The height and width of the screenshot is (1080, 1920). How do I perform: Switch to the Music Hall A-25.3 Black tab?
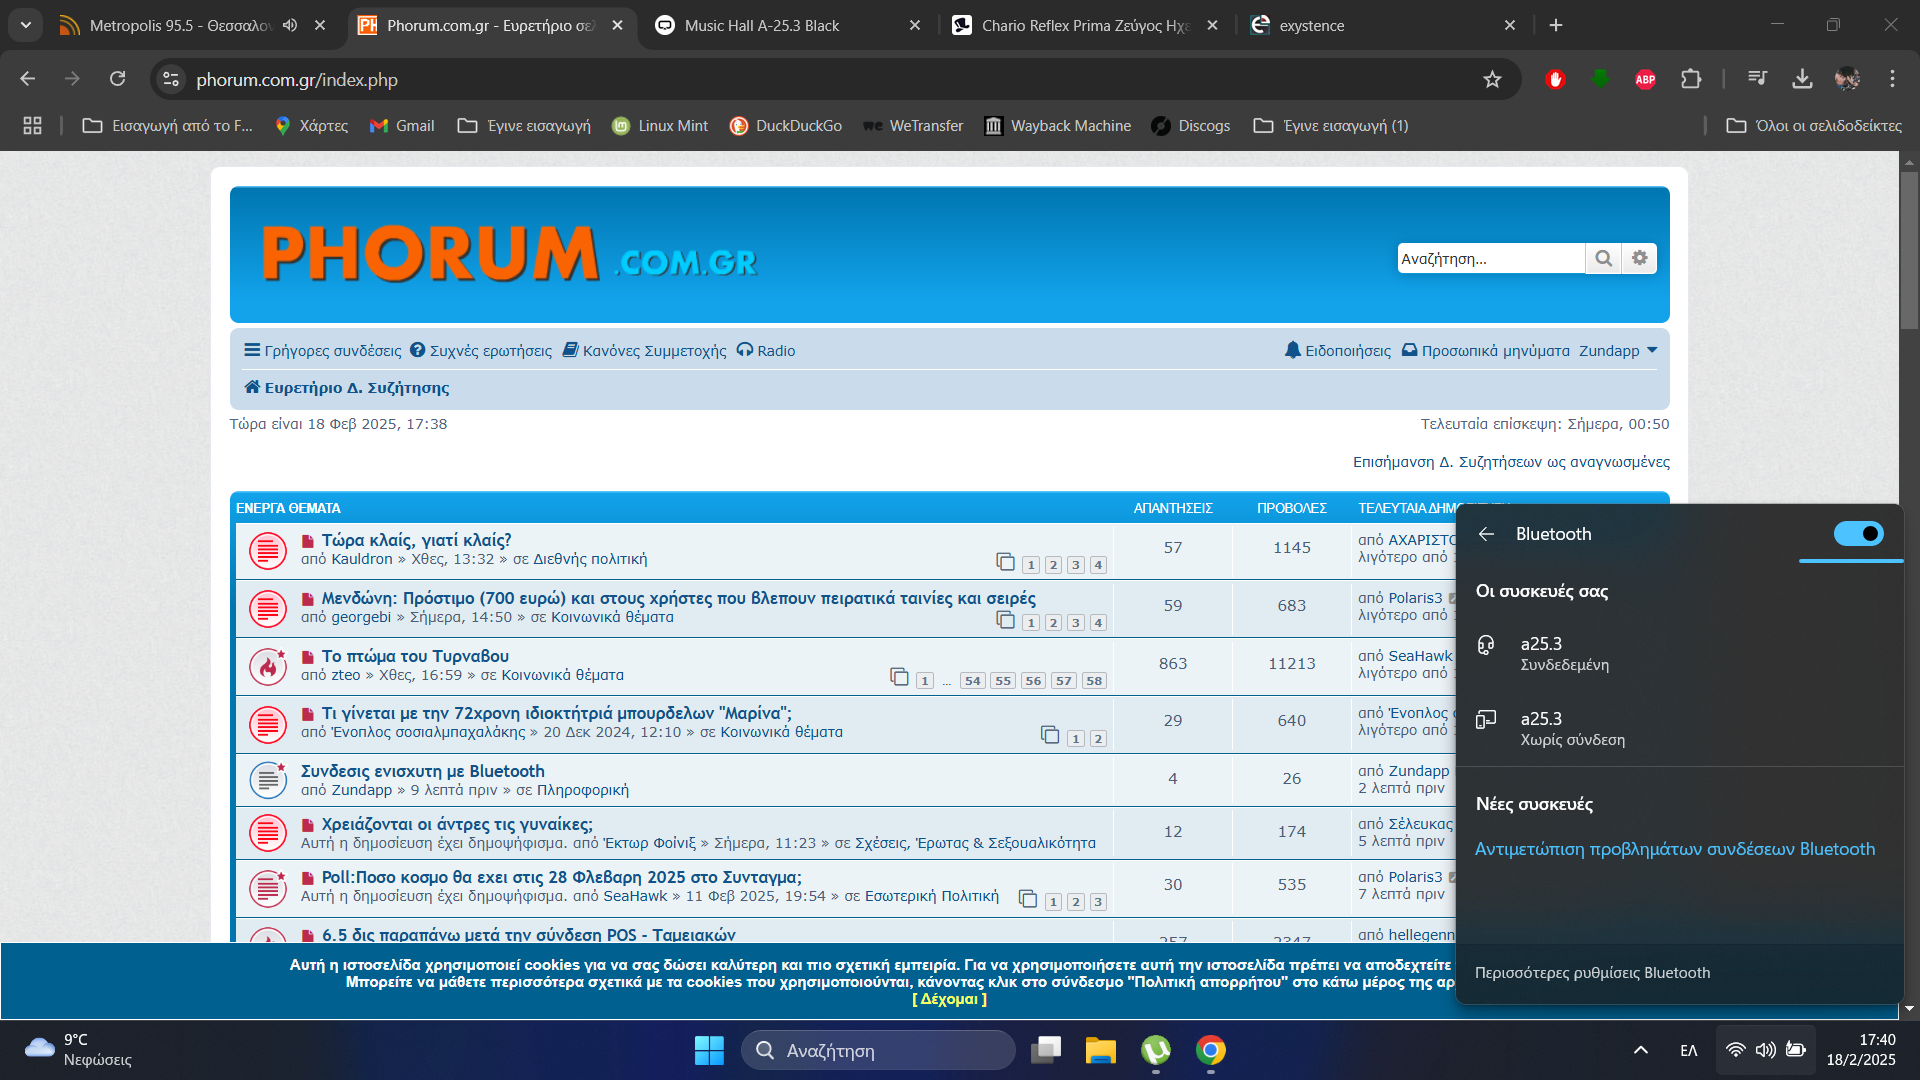[762, 25]
